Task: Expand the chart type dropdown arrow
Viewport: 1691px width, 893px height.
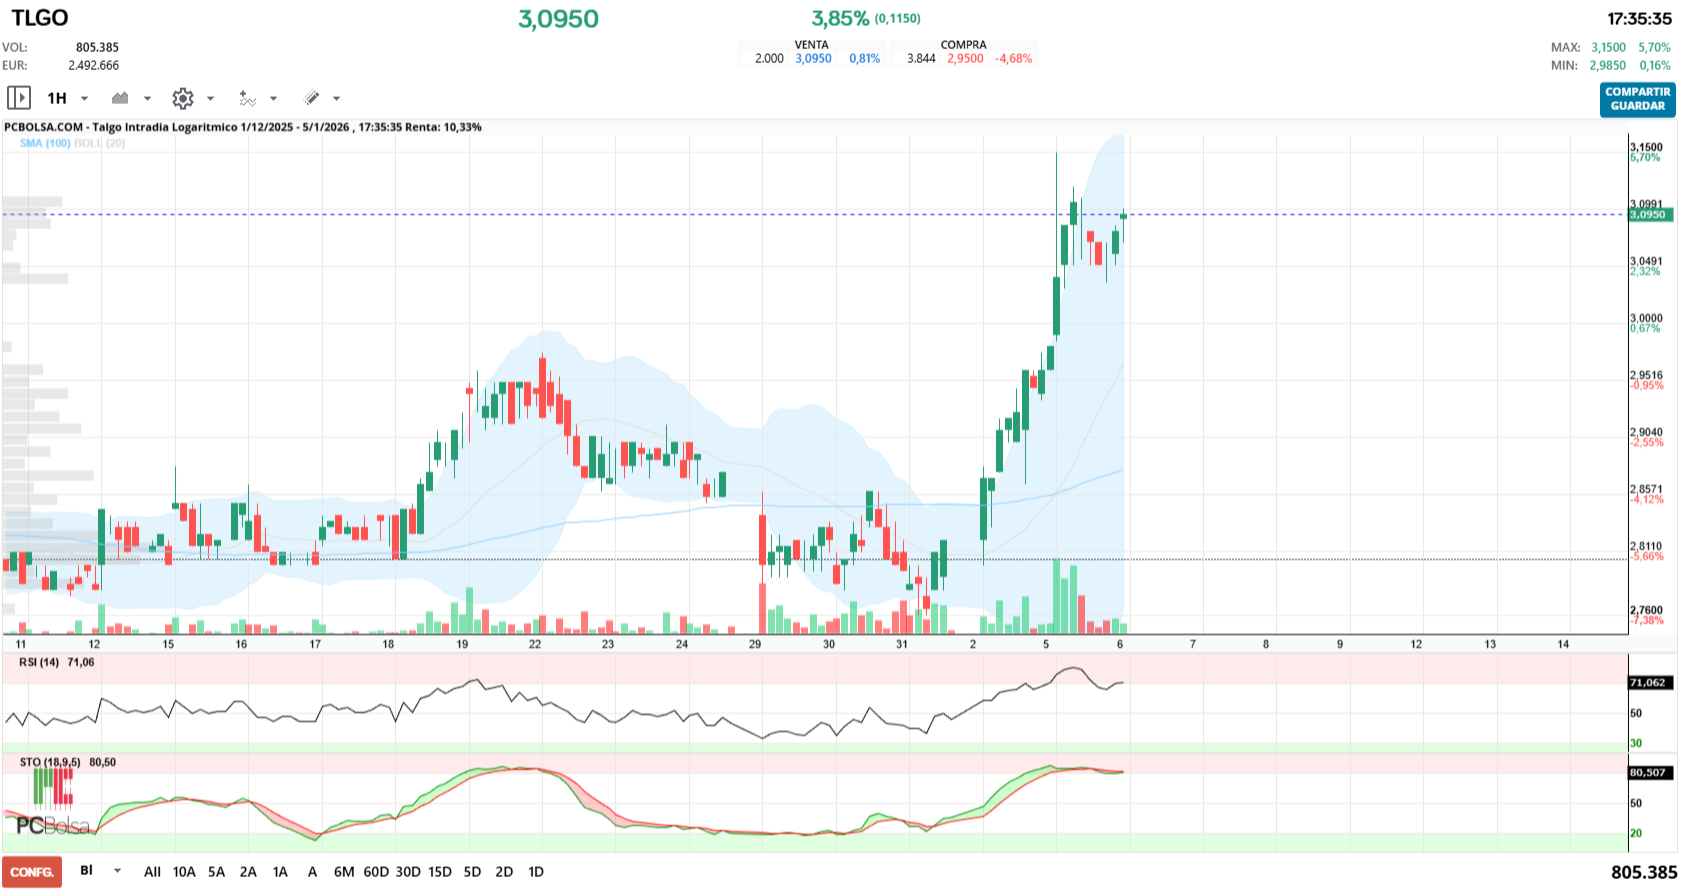Action: tap(147, 98)
